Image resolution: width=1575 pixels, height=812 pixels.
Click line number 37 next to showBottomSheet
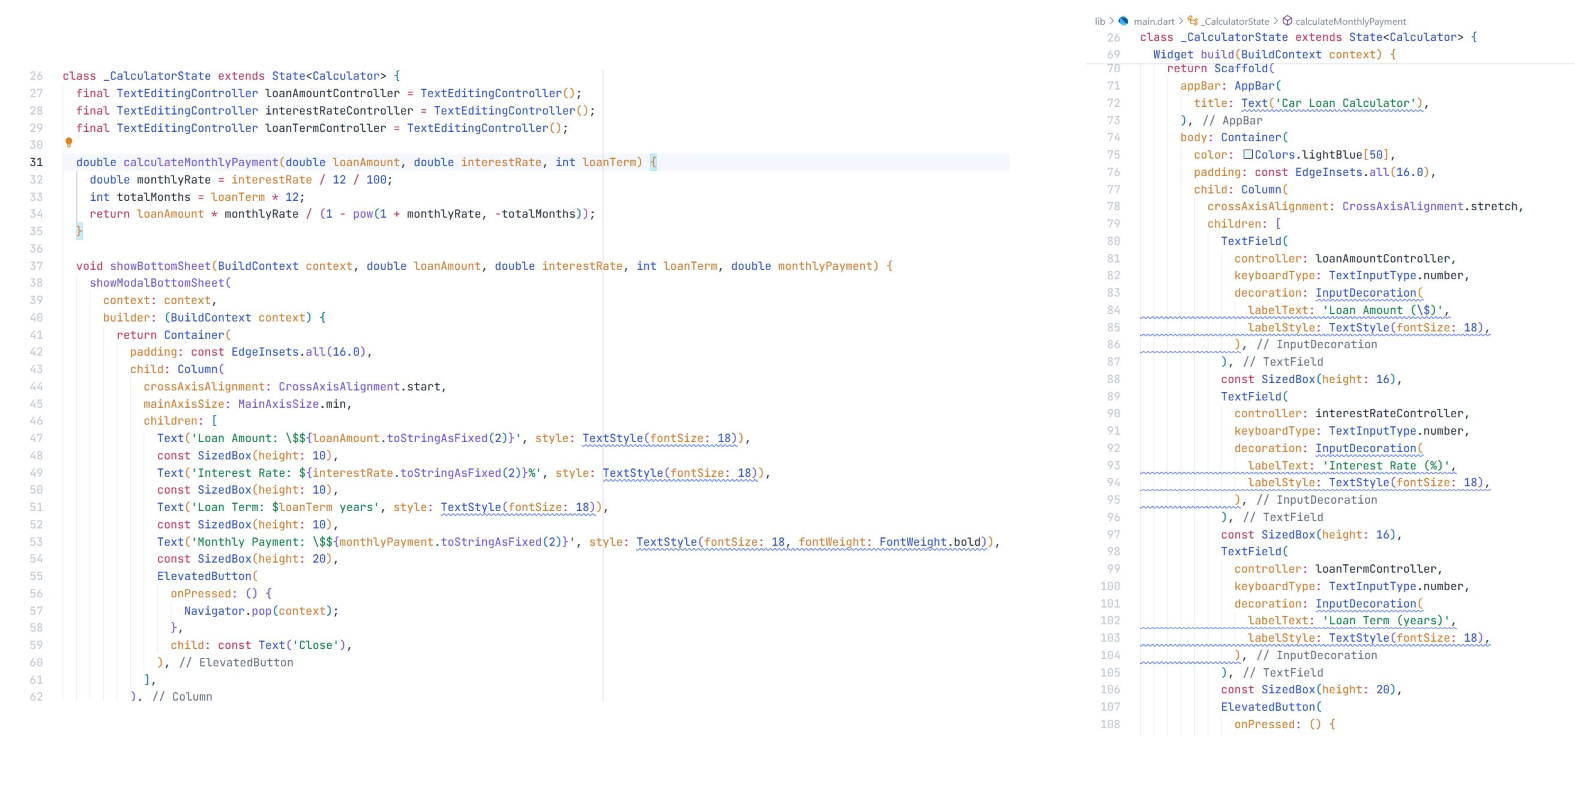pos(36,266)
